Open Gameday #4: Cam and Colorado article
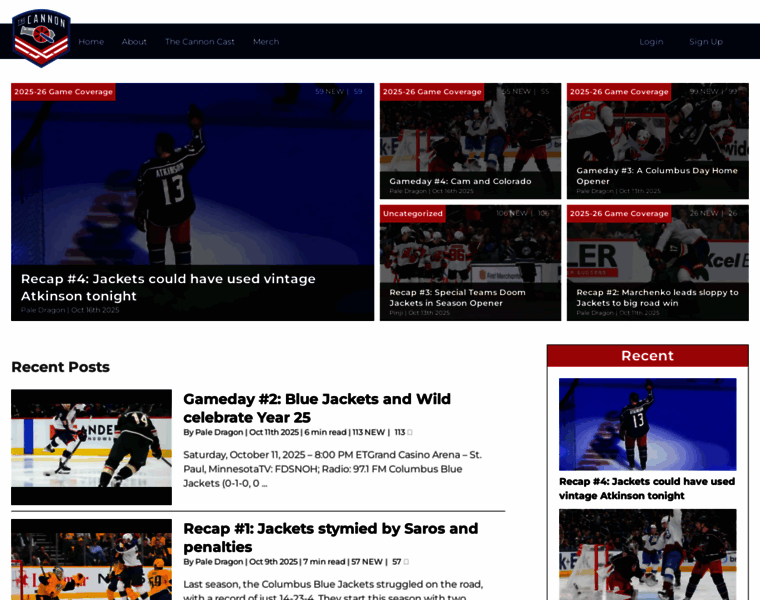The height and width of the screenshot is (600, 760). click(x=460, y=181)
